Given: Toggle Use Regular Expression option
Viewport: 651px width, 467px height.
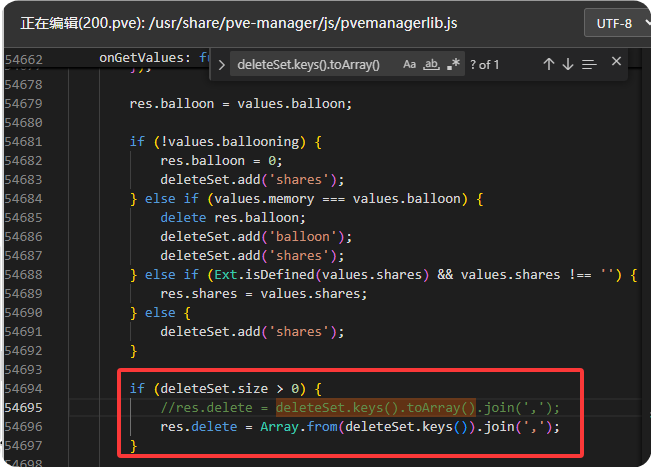Looking at the screenshot, I should click(x=454, y=65).
